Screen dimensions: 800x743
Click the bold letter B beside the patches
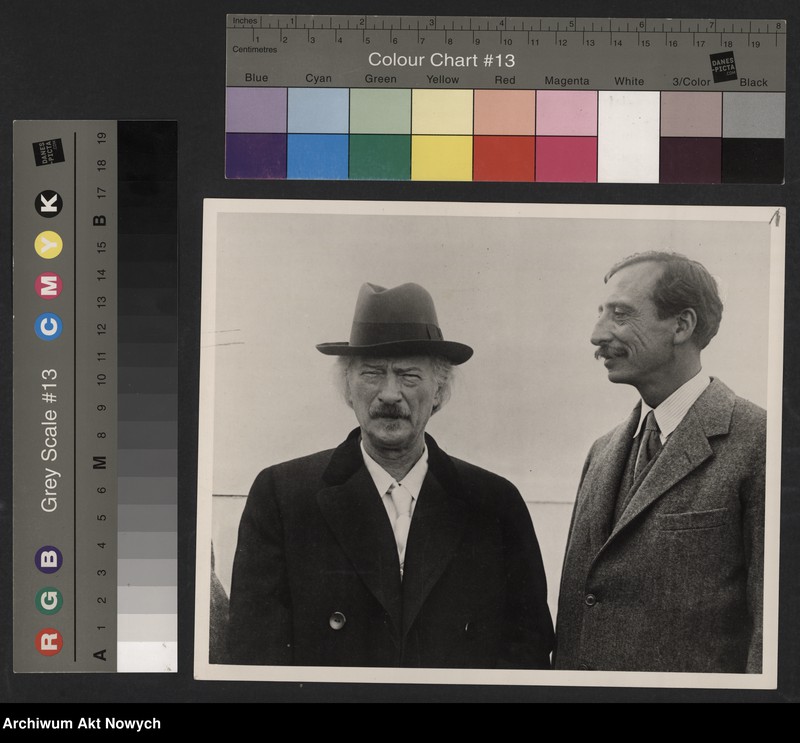[100, 220]
